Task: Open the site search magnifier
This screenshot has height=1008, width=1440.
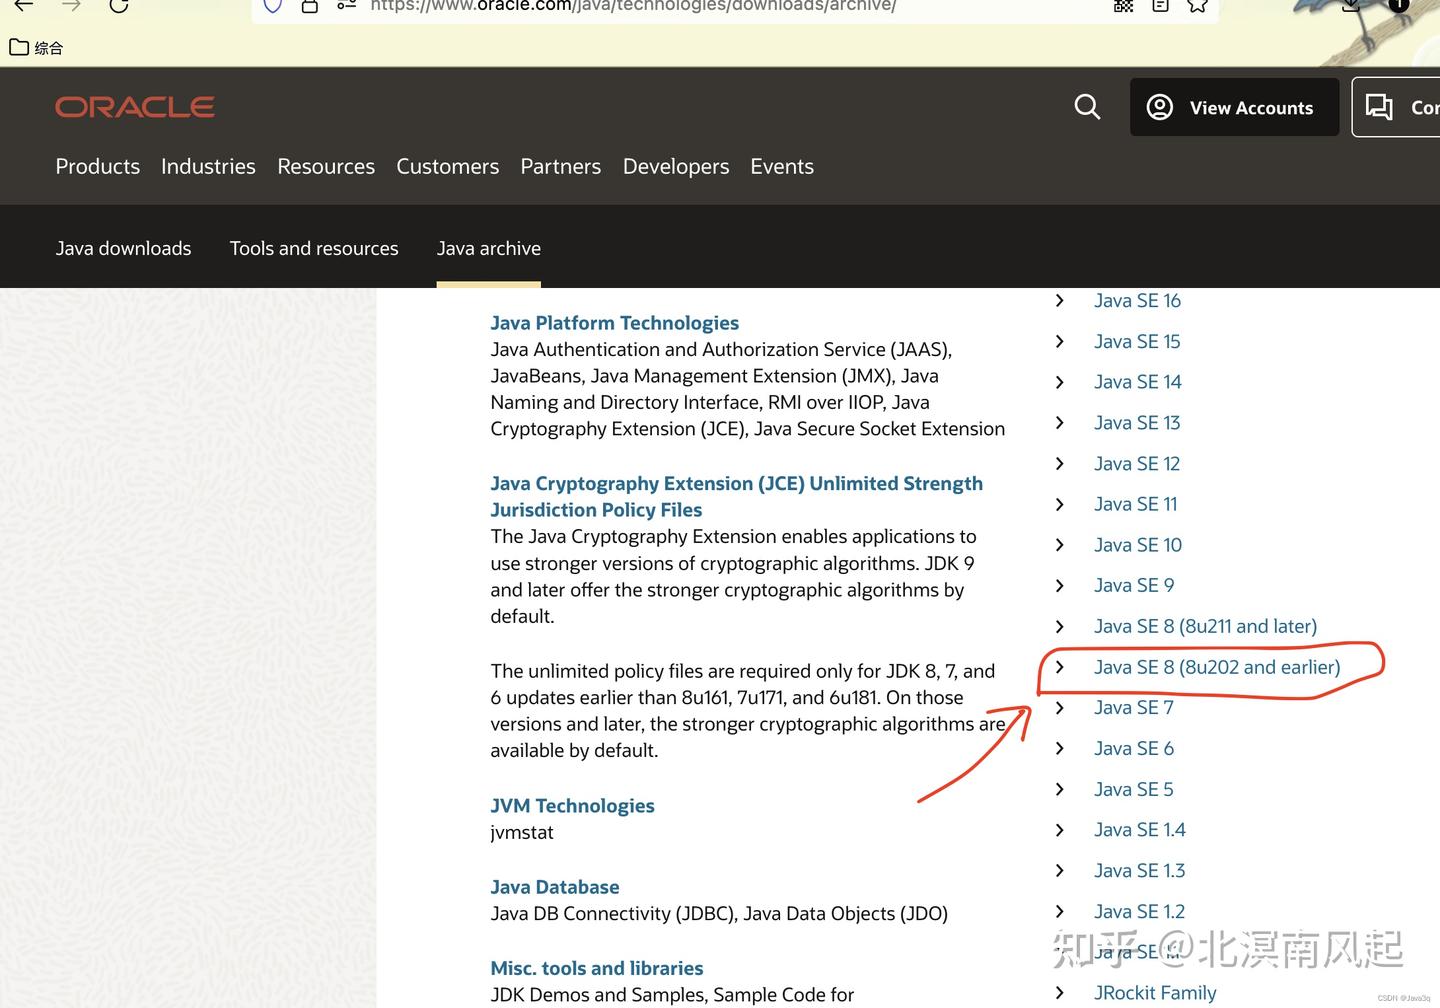Action: (1087, 107)
